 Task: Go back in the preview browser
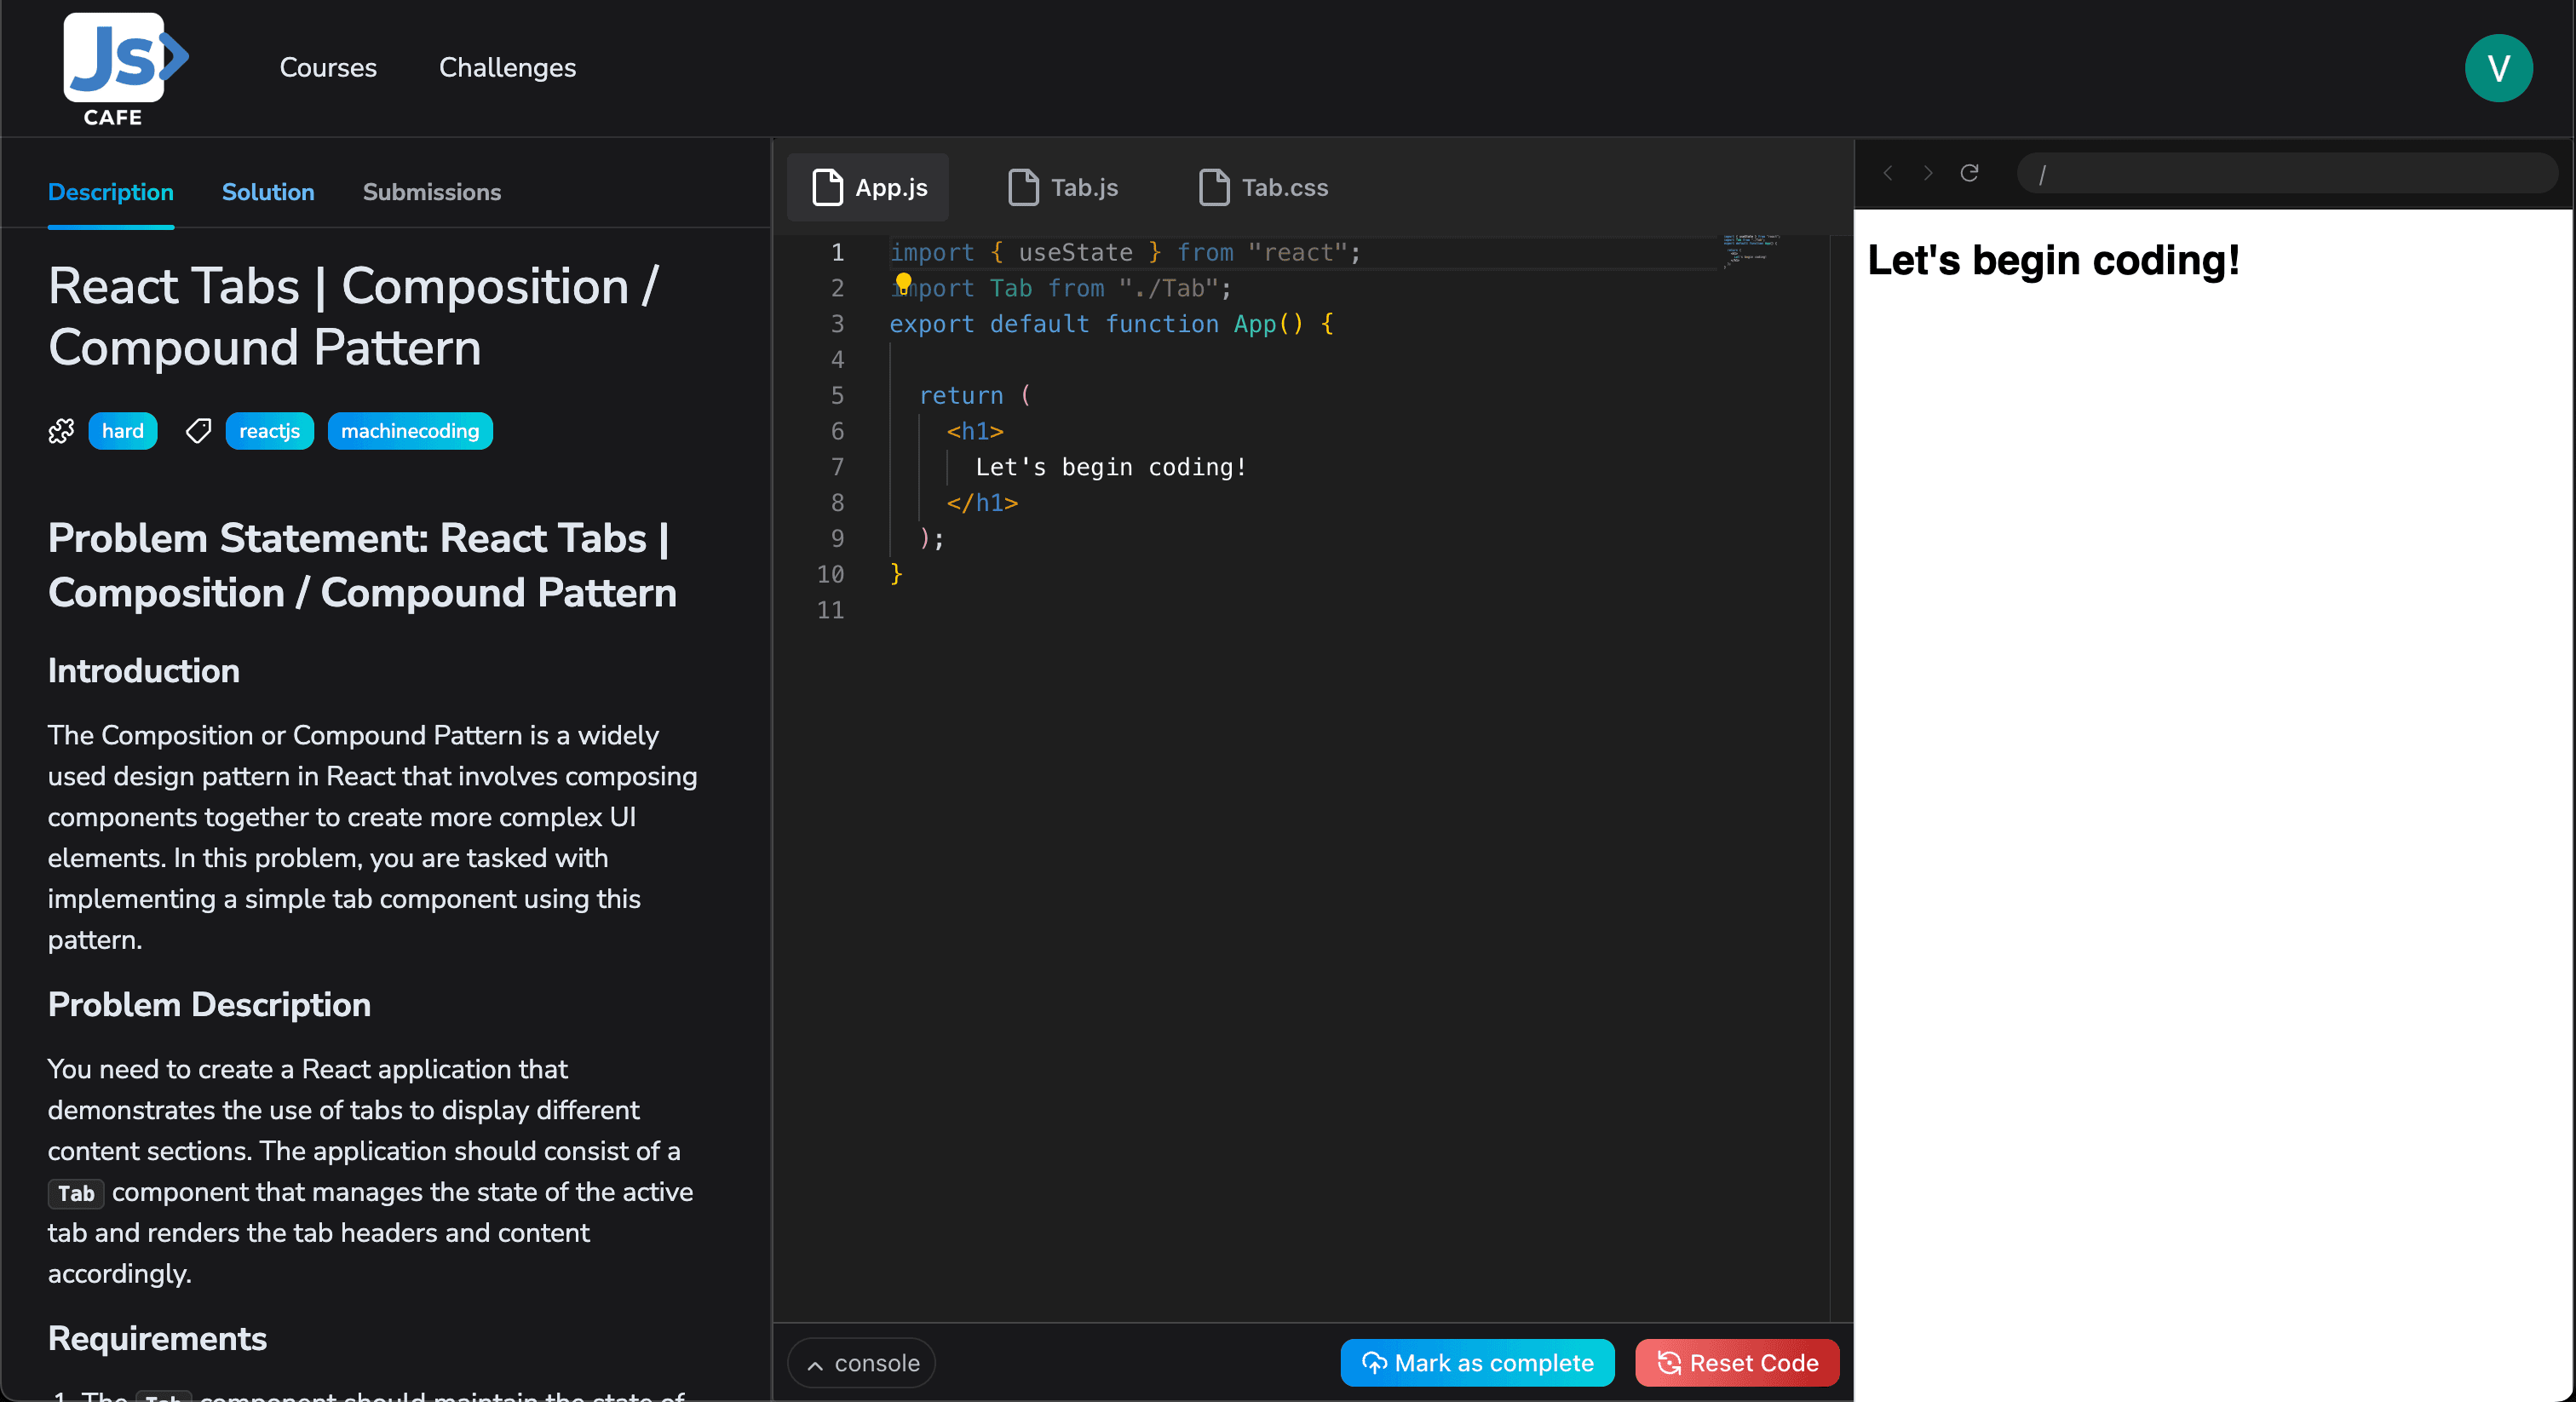click(1887, 173)
